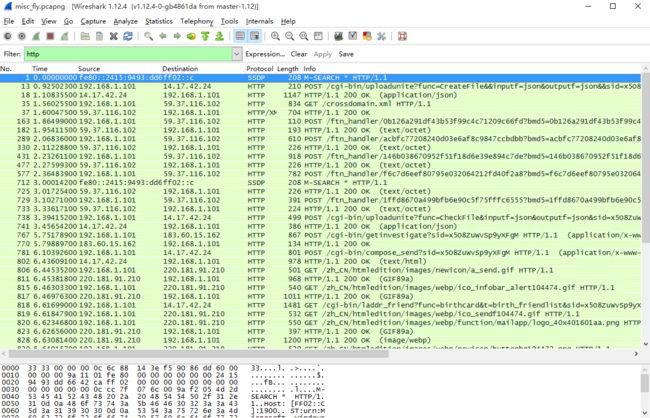Viewport: 650px width, 418px height.
Task: Open a capture file folder icon
Action: 85,36
